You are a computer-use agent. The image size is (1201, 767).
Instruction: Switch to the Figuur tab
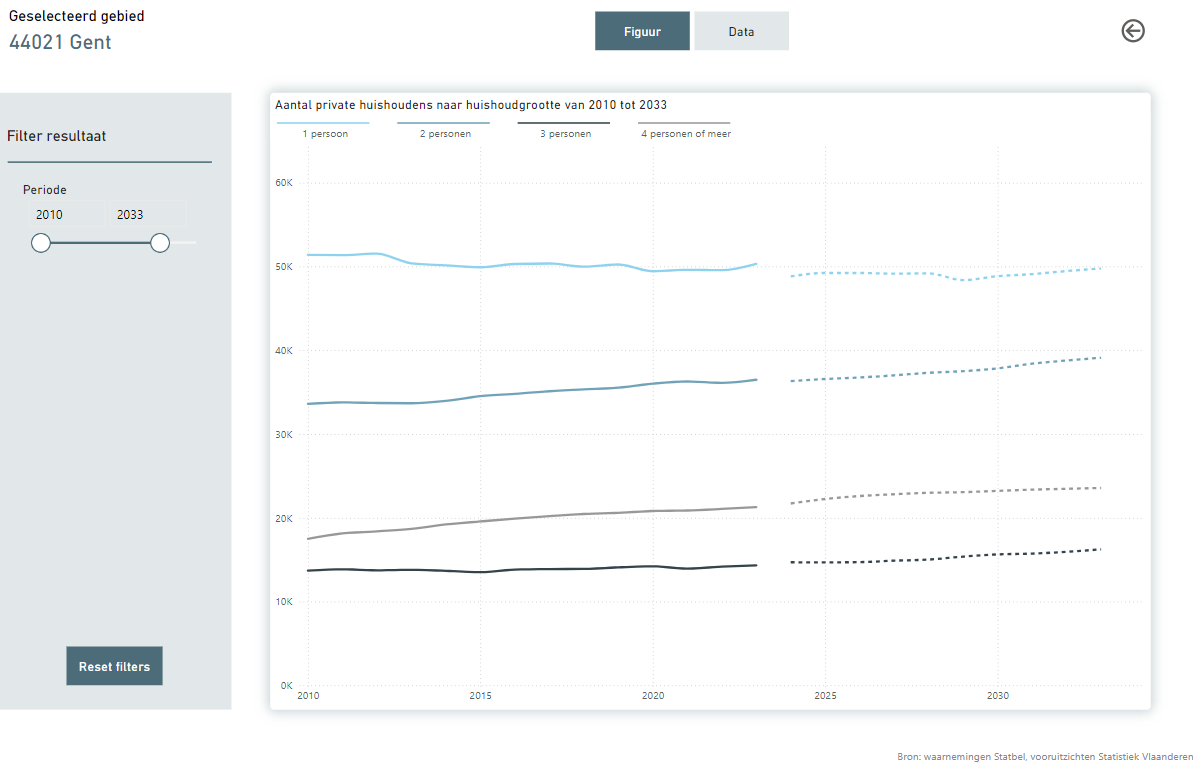point(642,31)
